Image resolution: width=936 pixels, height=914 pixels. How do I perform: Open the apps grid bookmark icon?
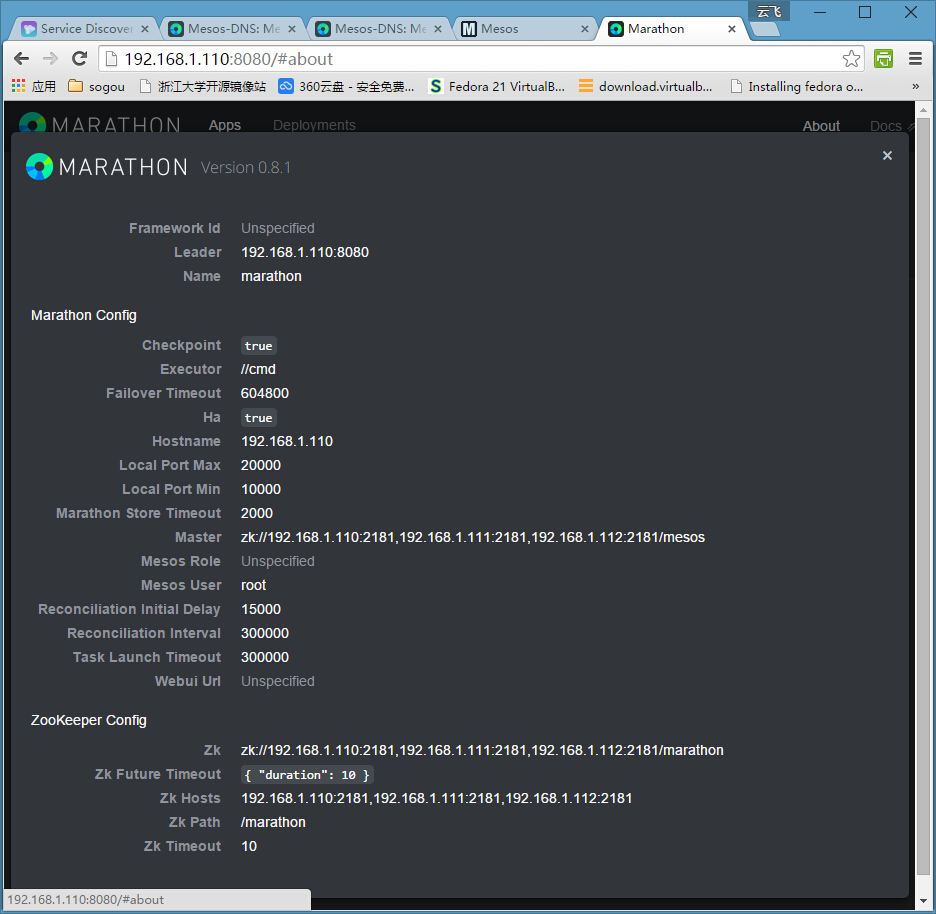coord(19,87)
